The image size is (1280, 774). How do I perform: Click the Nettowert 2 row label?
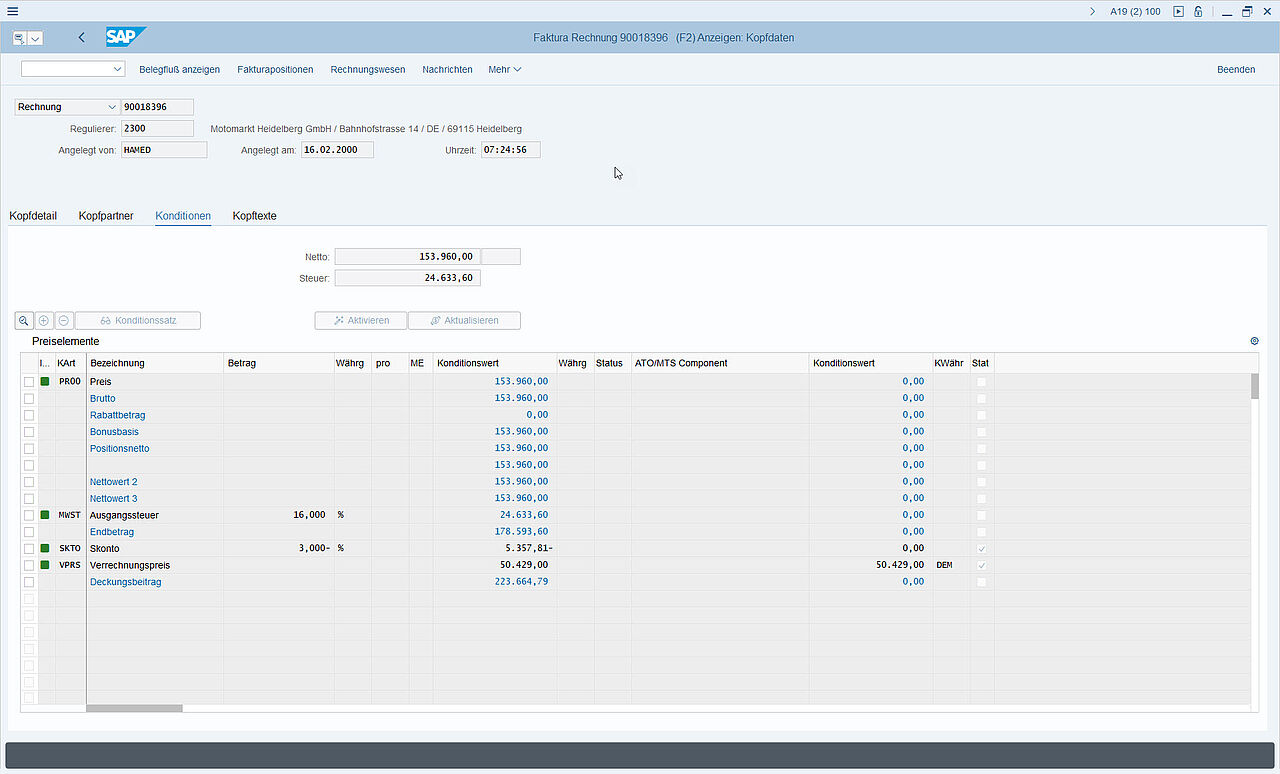click(x=114, y=482)
